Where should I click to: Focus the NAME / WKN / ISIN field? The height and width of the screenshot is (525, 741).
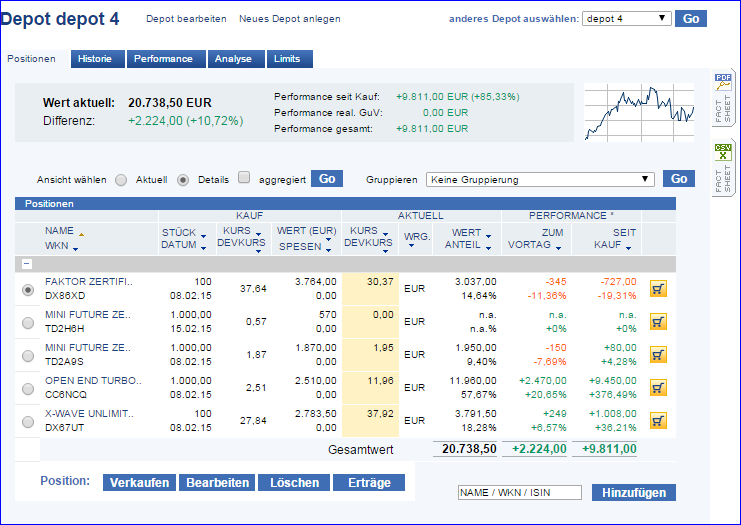519,492
